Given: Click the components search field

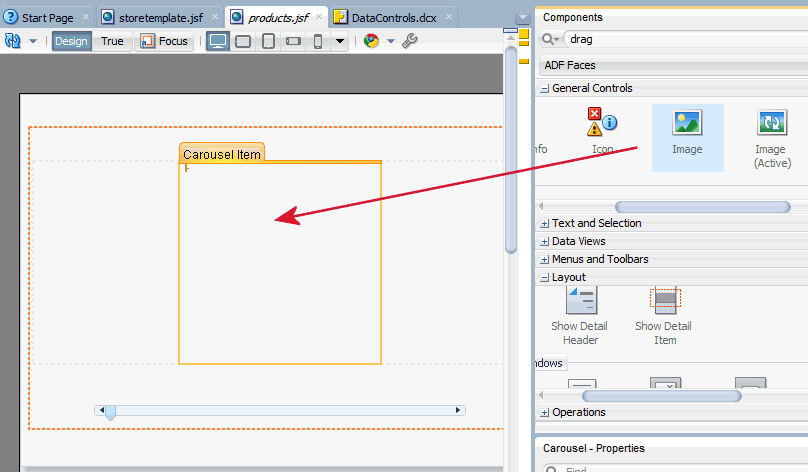Looking at the screenshot, I should 685,39.
